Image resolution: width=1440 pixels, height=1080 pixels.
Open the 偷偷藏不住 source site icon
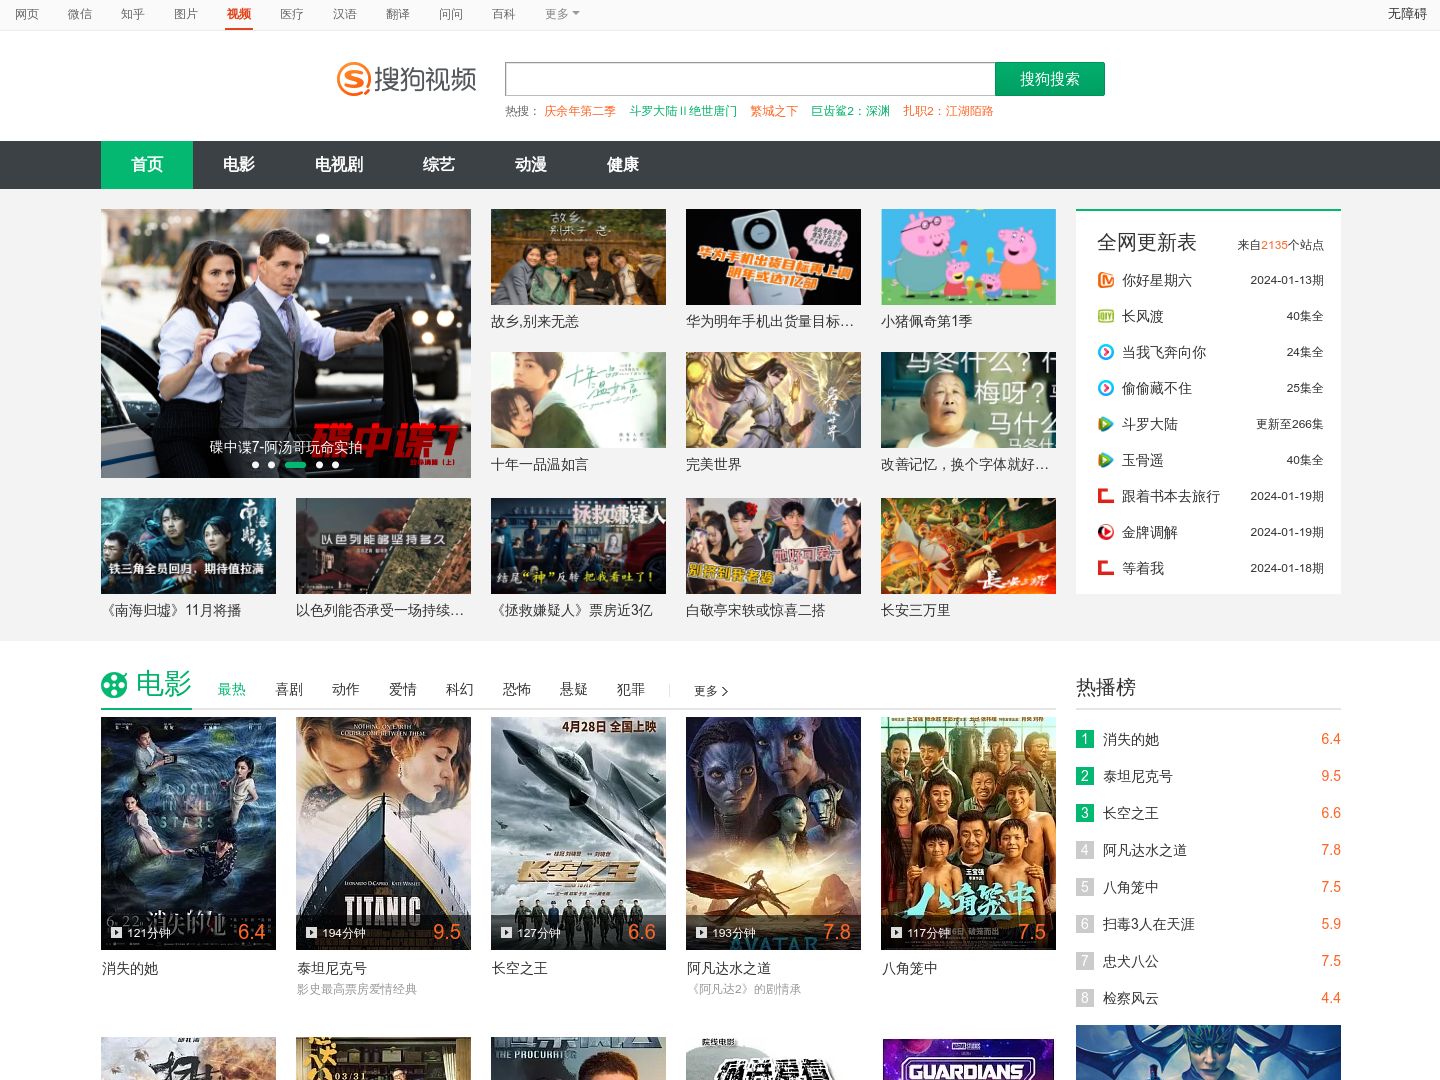coord(1106,388)
